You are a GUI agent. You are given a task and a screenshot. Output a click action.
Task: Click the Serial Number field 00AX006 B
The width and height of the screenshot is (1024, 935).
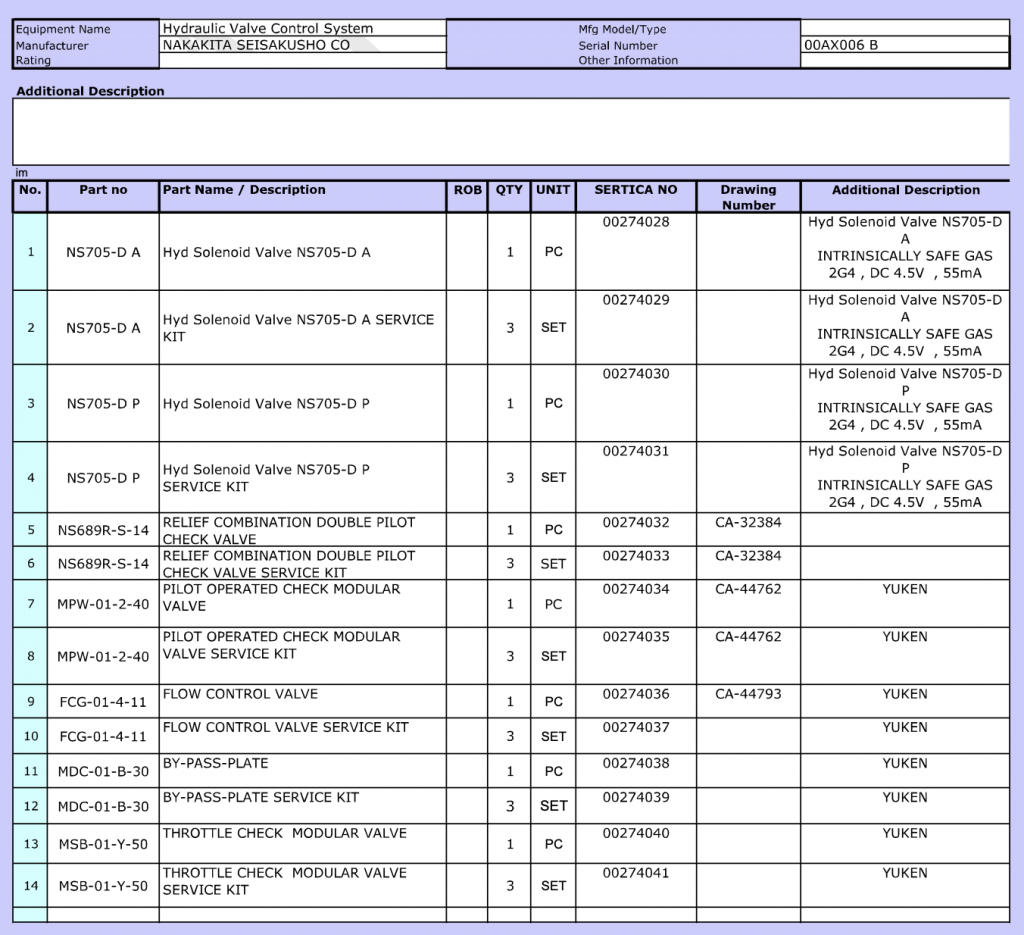[904, 45]
